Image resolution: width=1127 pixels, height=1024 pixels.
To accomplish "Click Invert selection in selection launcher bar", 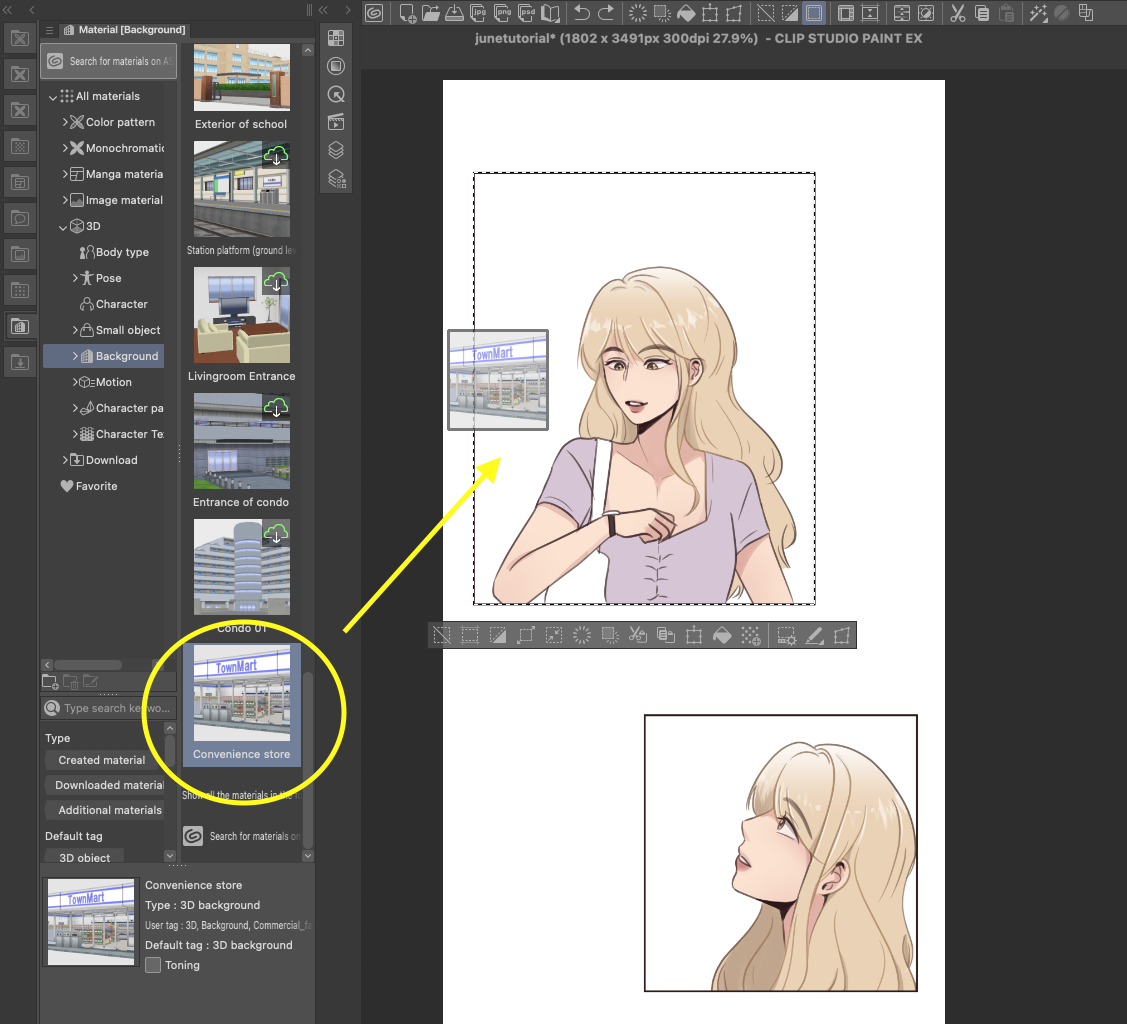I will coord(497,635).
